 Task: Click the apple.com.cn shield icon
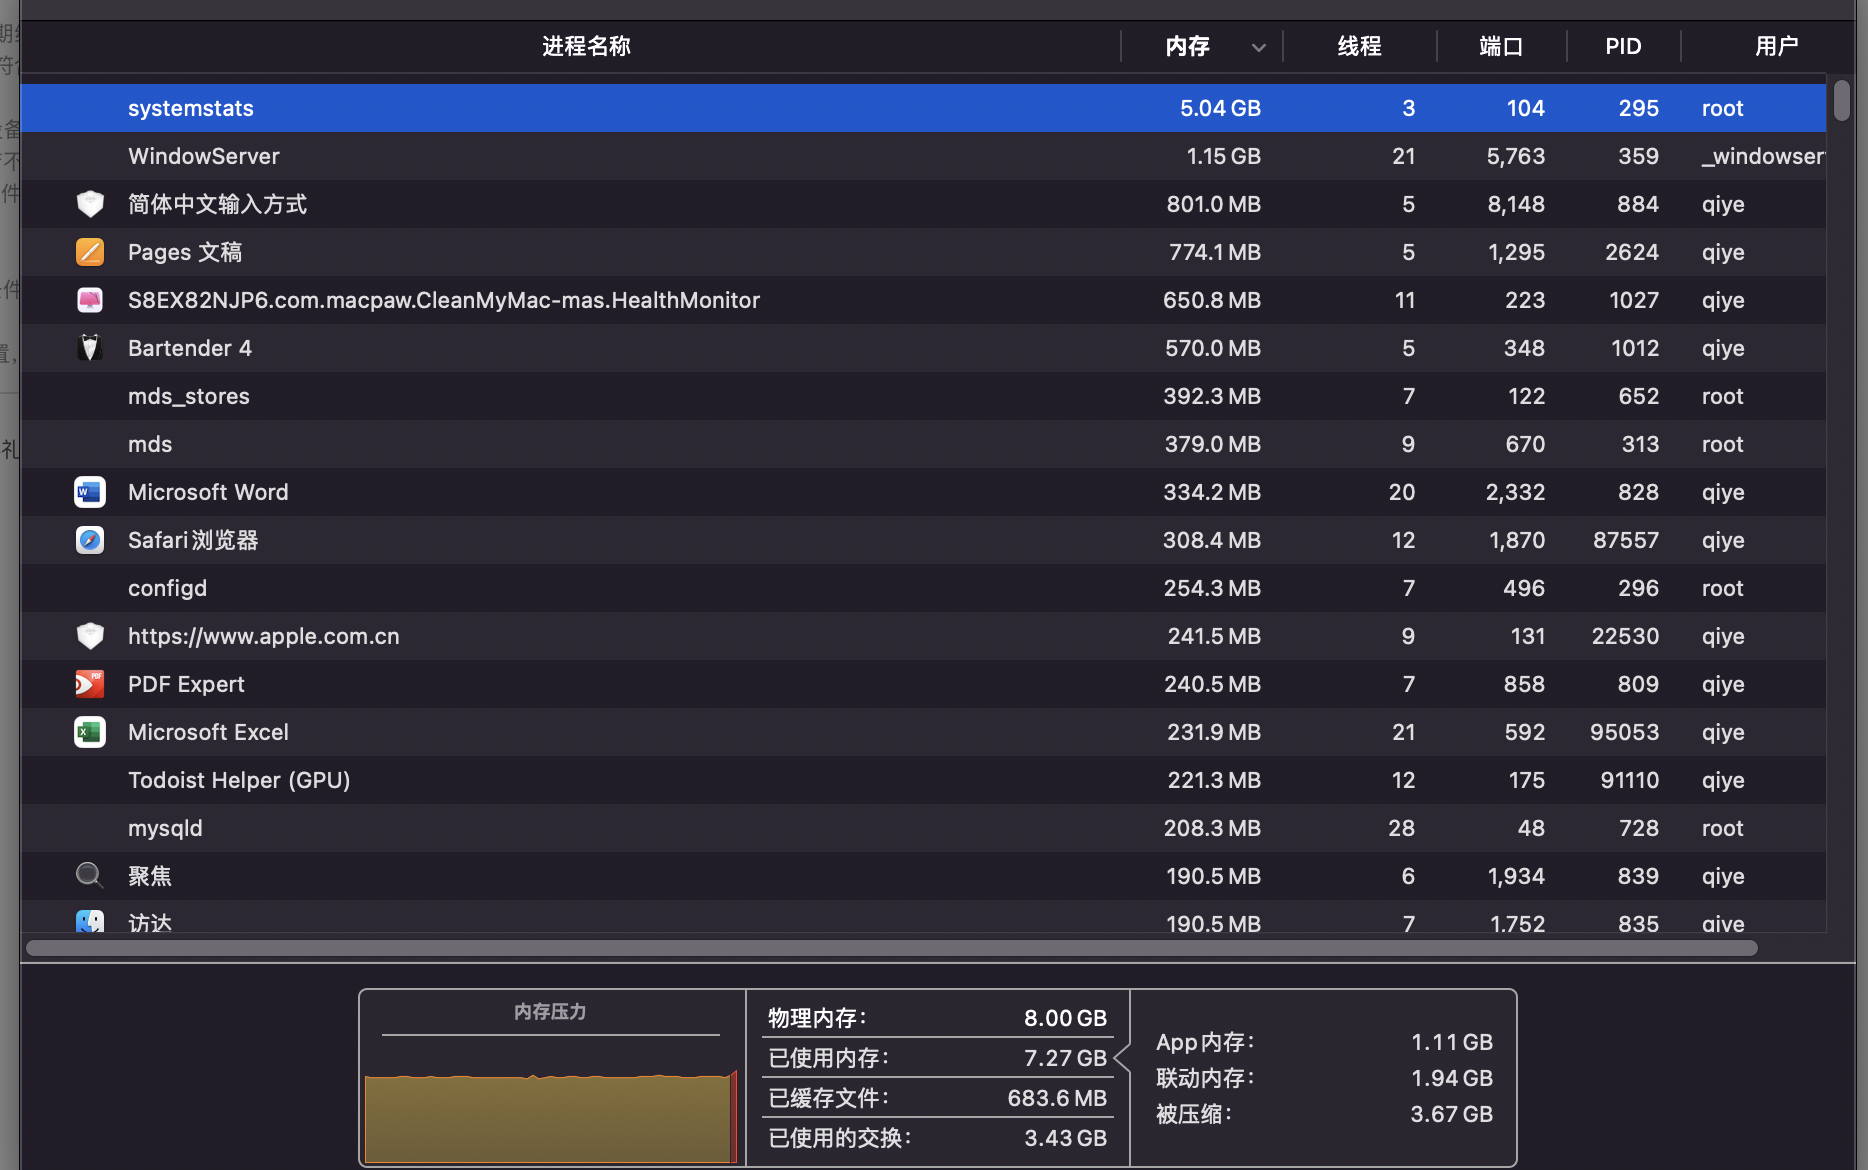(90, 636)
